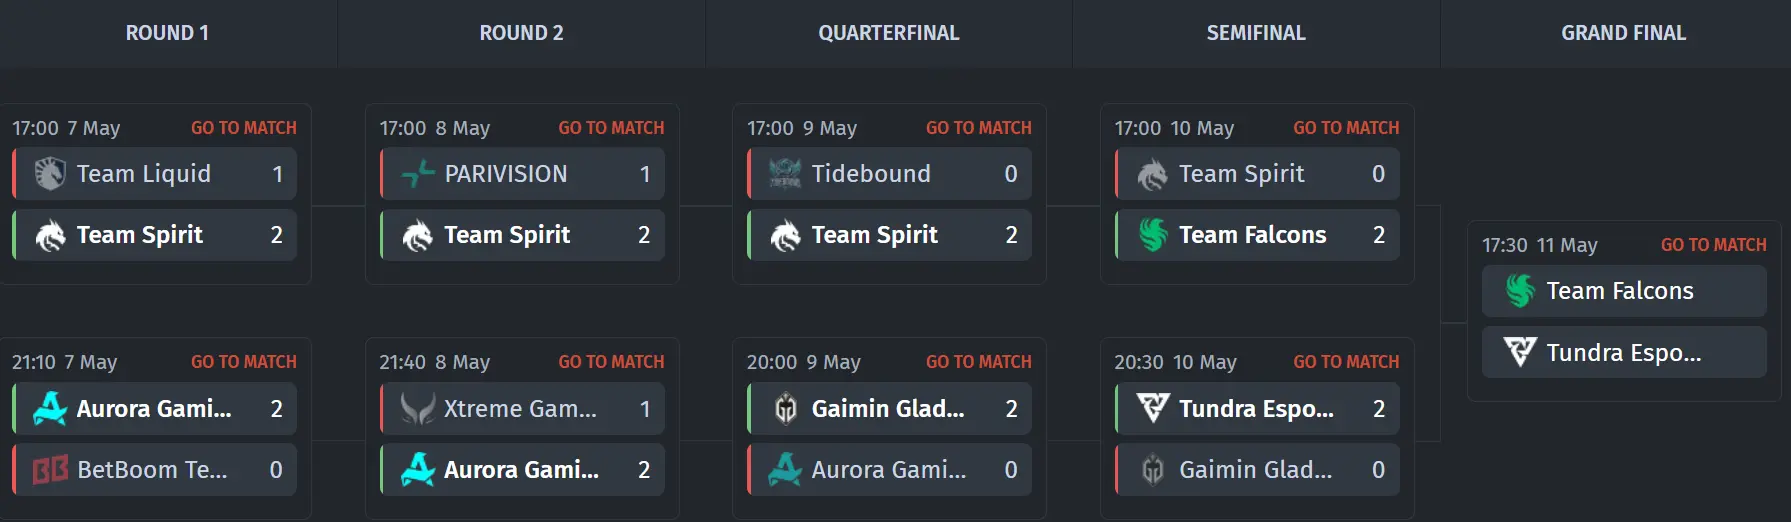Select Team Falcons row in Semifinal
1791x522 pixels.
1257,235
